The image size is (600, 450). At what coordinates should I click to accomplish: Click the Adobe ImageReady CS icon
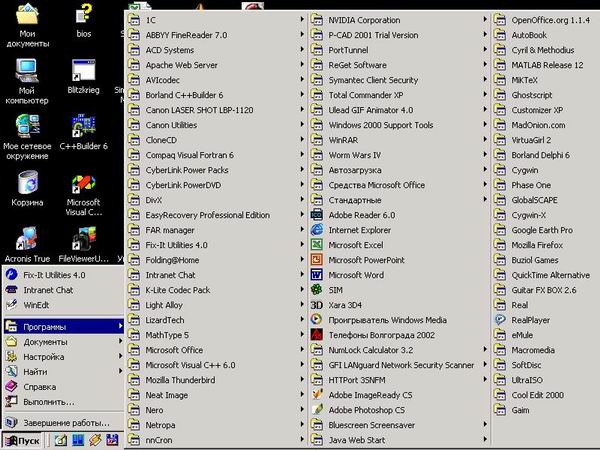316,395
